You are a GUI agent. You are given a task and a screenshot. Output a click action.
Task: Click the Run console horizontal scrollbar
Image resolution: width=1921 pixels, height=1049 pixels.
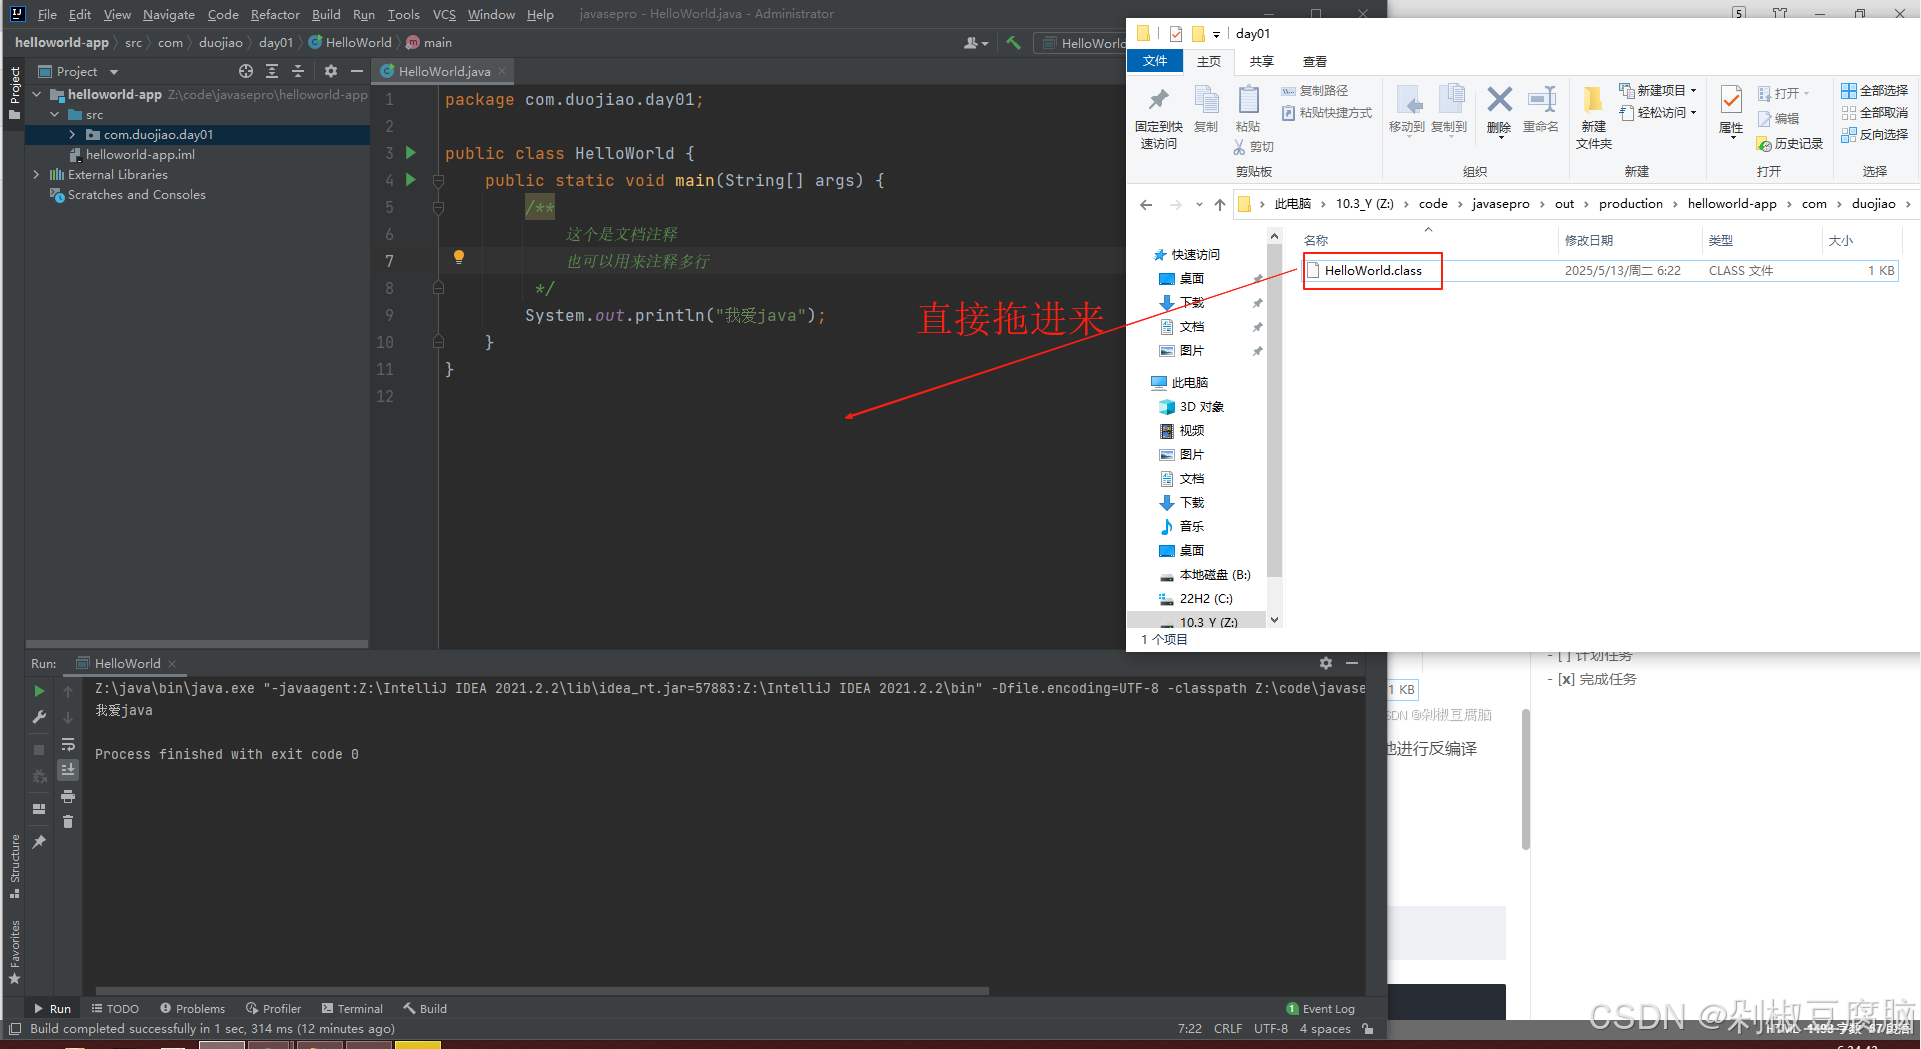542,991
